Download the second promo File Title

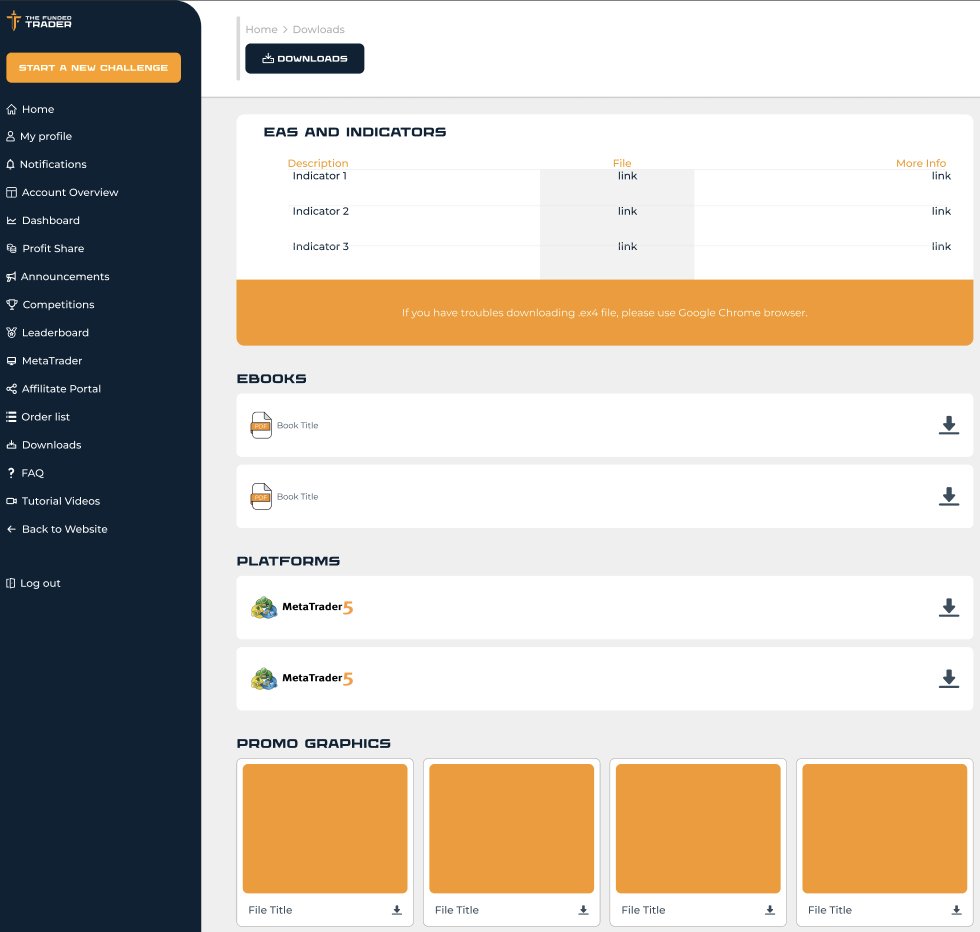[583, 910]
